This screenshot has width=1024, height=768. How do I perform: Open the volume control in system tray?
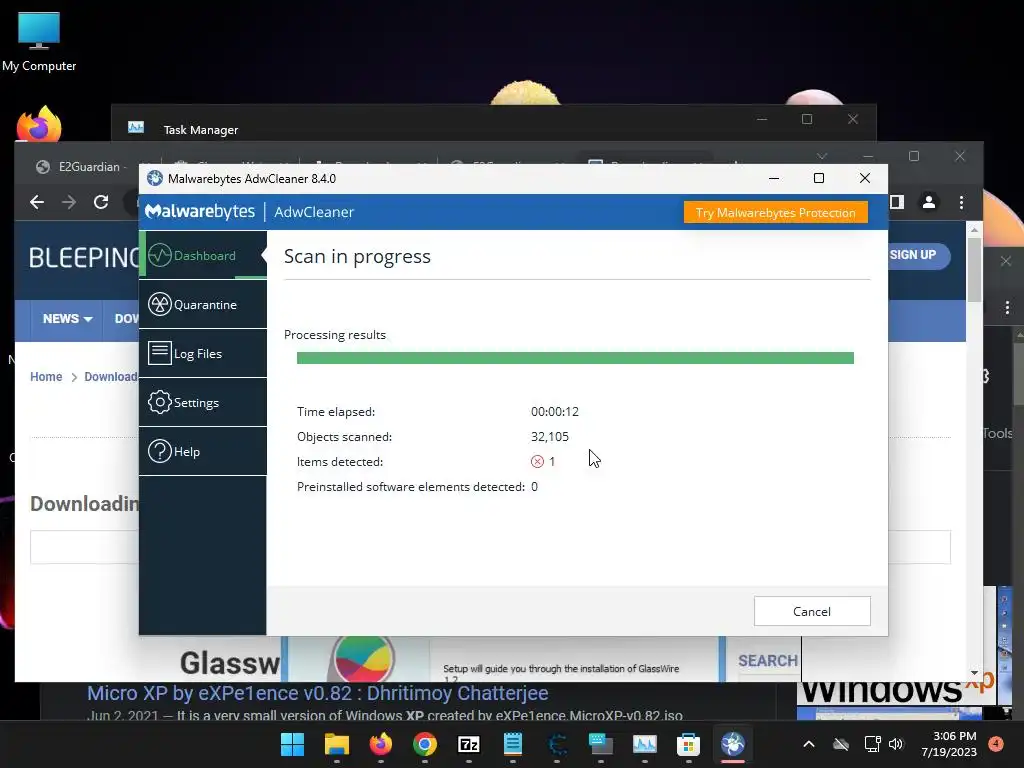click(896, 744)
